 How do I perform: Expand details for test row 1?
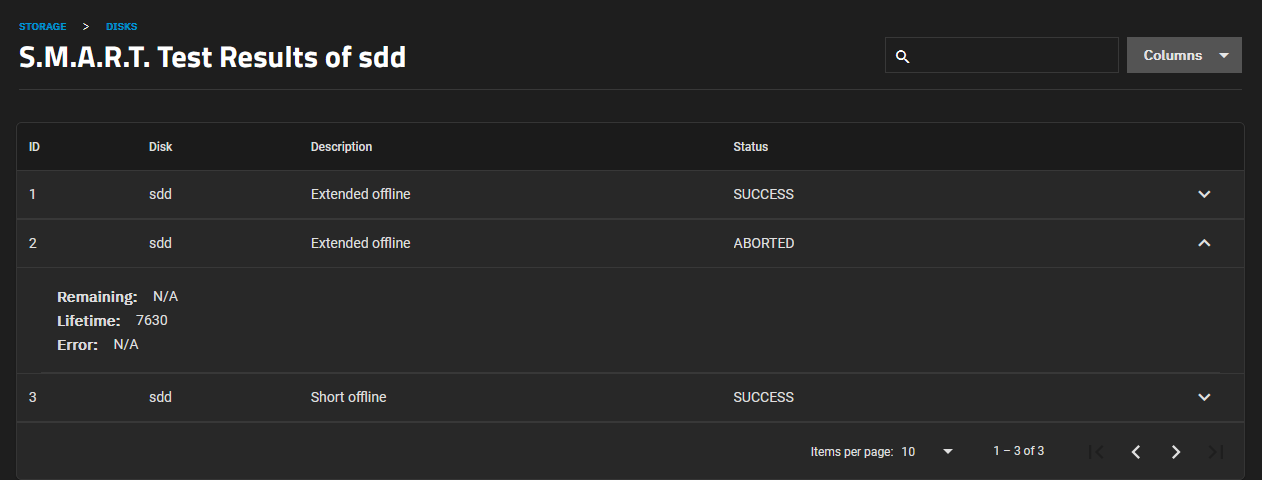pos(1204,194)
